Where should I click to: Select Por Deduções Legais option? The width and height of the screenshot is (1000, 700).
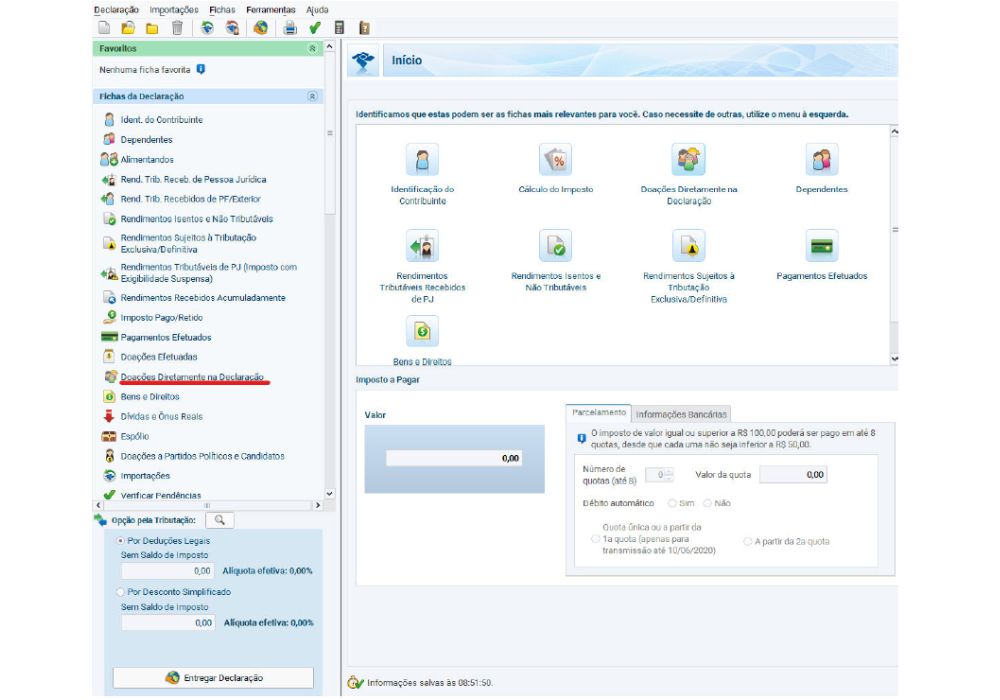[x=121, y=540]
